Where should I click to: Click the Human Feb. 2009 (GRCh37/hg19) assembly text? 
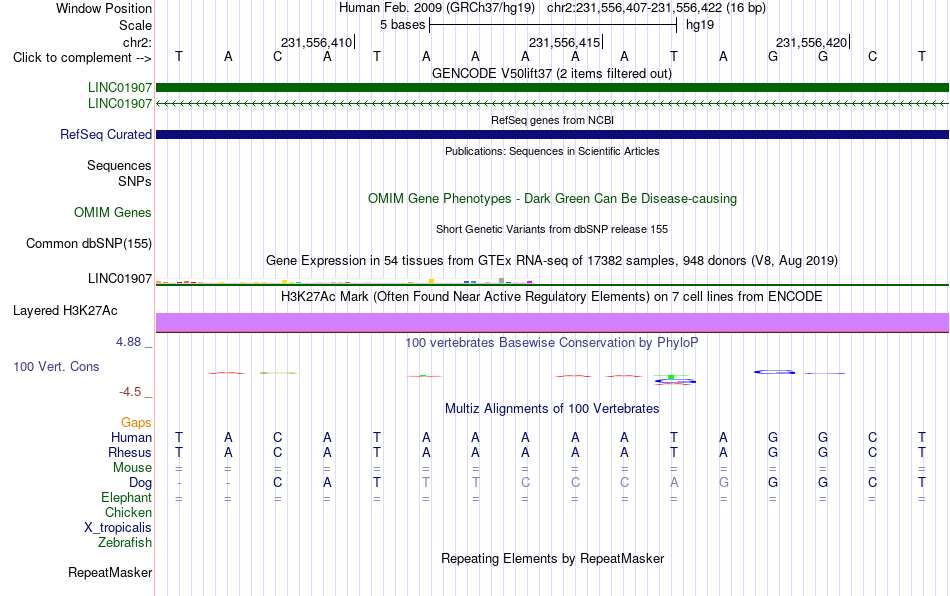[x=437, y=8]
